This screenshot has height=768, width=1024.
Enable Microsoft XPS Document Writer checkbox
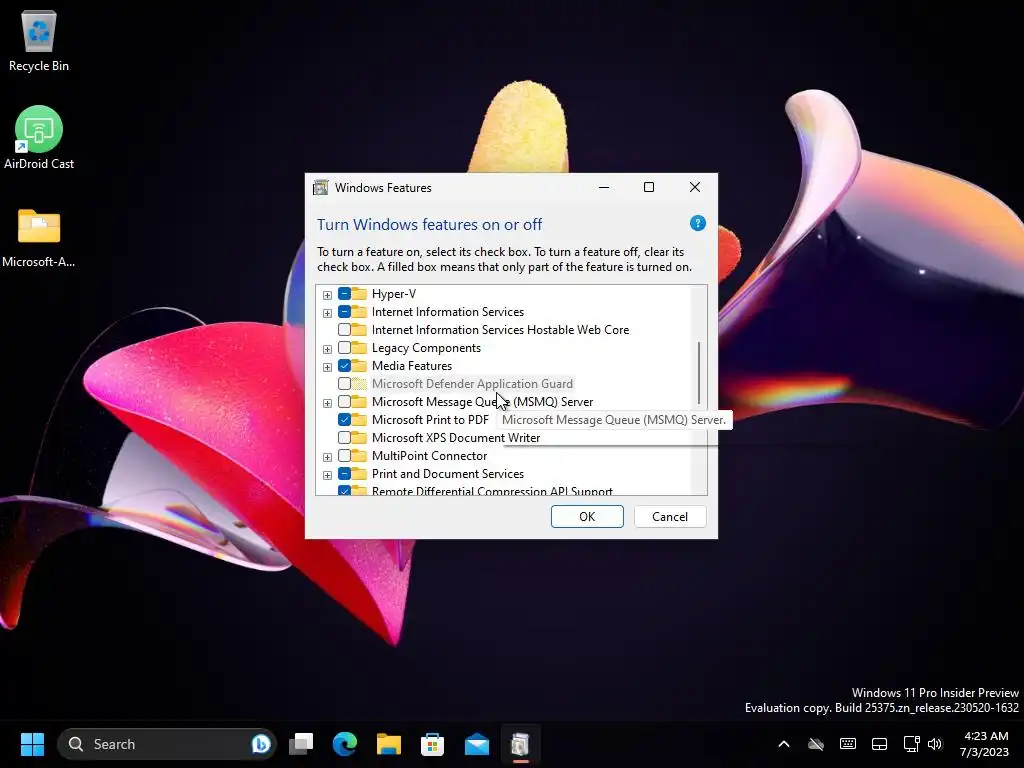(344, 438)
